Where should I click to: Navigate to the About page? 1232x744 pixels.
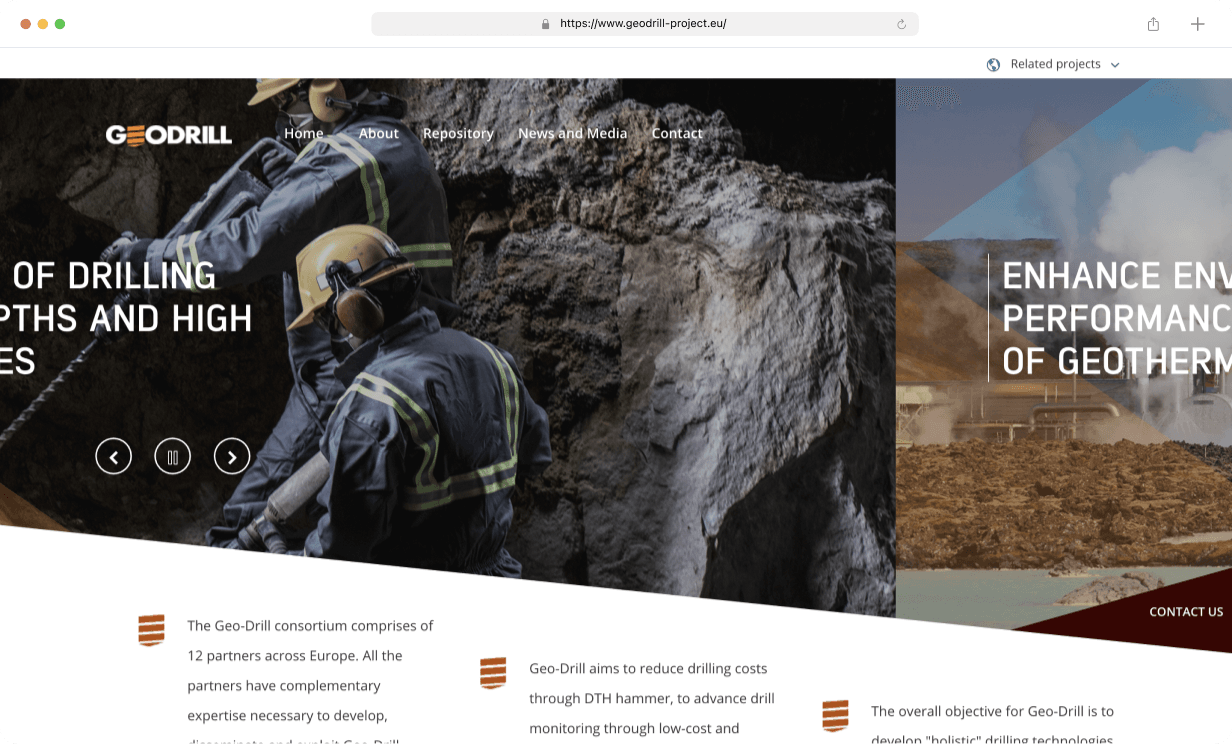point(379,133)
